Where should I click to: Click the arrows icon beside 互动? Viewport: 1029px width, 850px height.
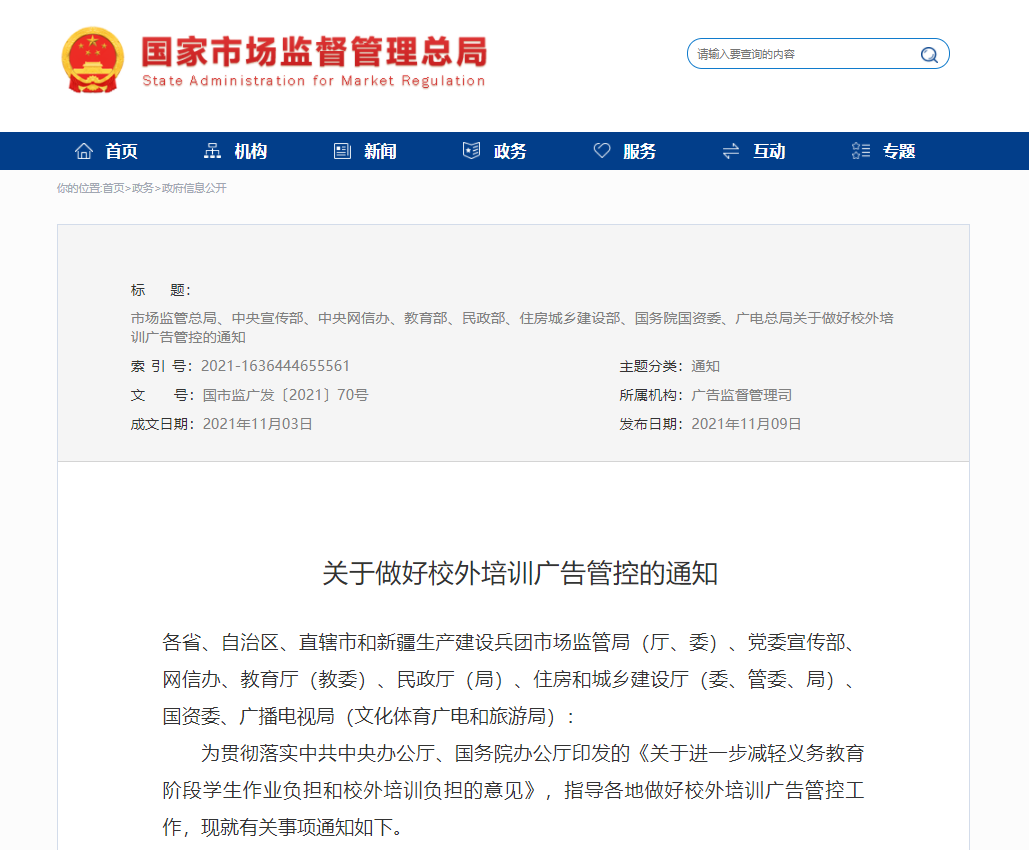click(x=731, y=150)
